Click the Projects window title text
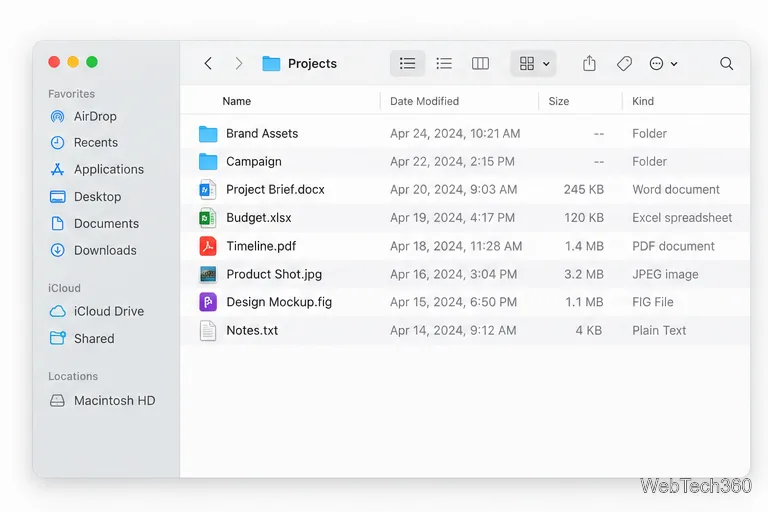 pos(312,64)
